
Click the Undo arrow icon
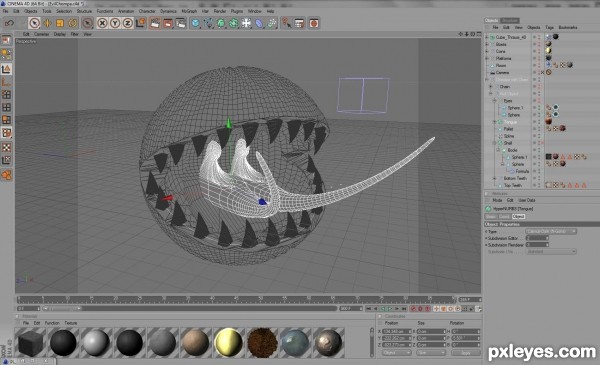click(x=9, y=23)
